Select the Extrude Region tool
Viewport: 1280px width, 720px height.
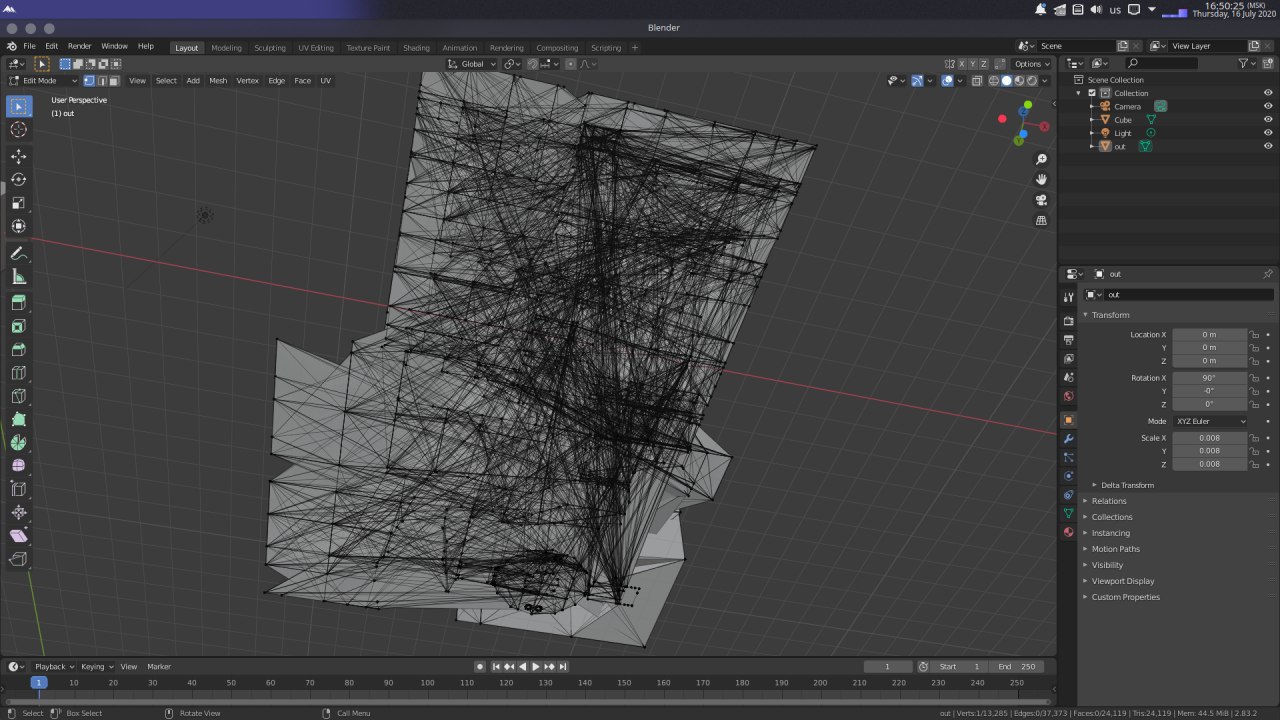[19, 303]
